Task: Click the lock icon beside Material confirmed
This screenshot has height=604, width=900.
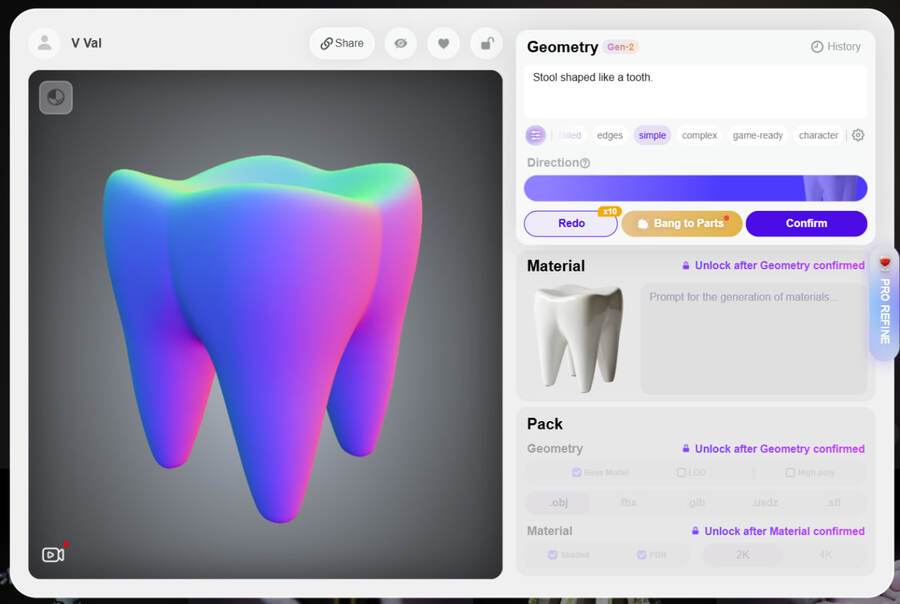Action: [695, 531]
